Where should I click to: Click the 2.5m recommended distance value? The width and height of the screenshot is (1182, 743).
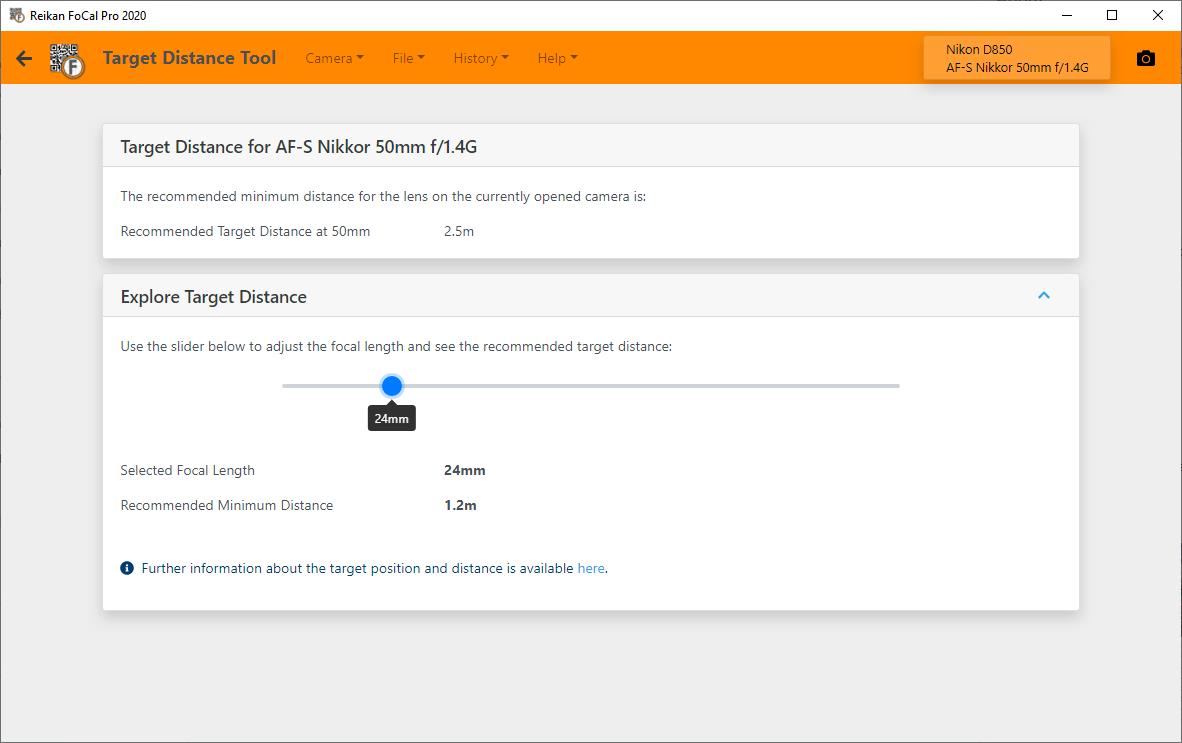tap(458, 231)
